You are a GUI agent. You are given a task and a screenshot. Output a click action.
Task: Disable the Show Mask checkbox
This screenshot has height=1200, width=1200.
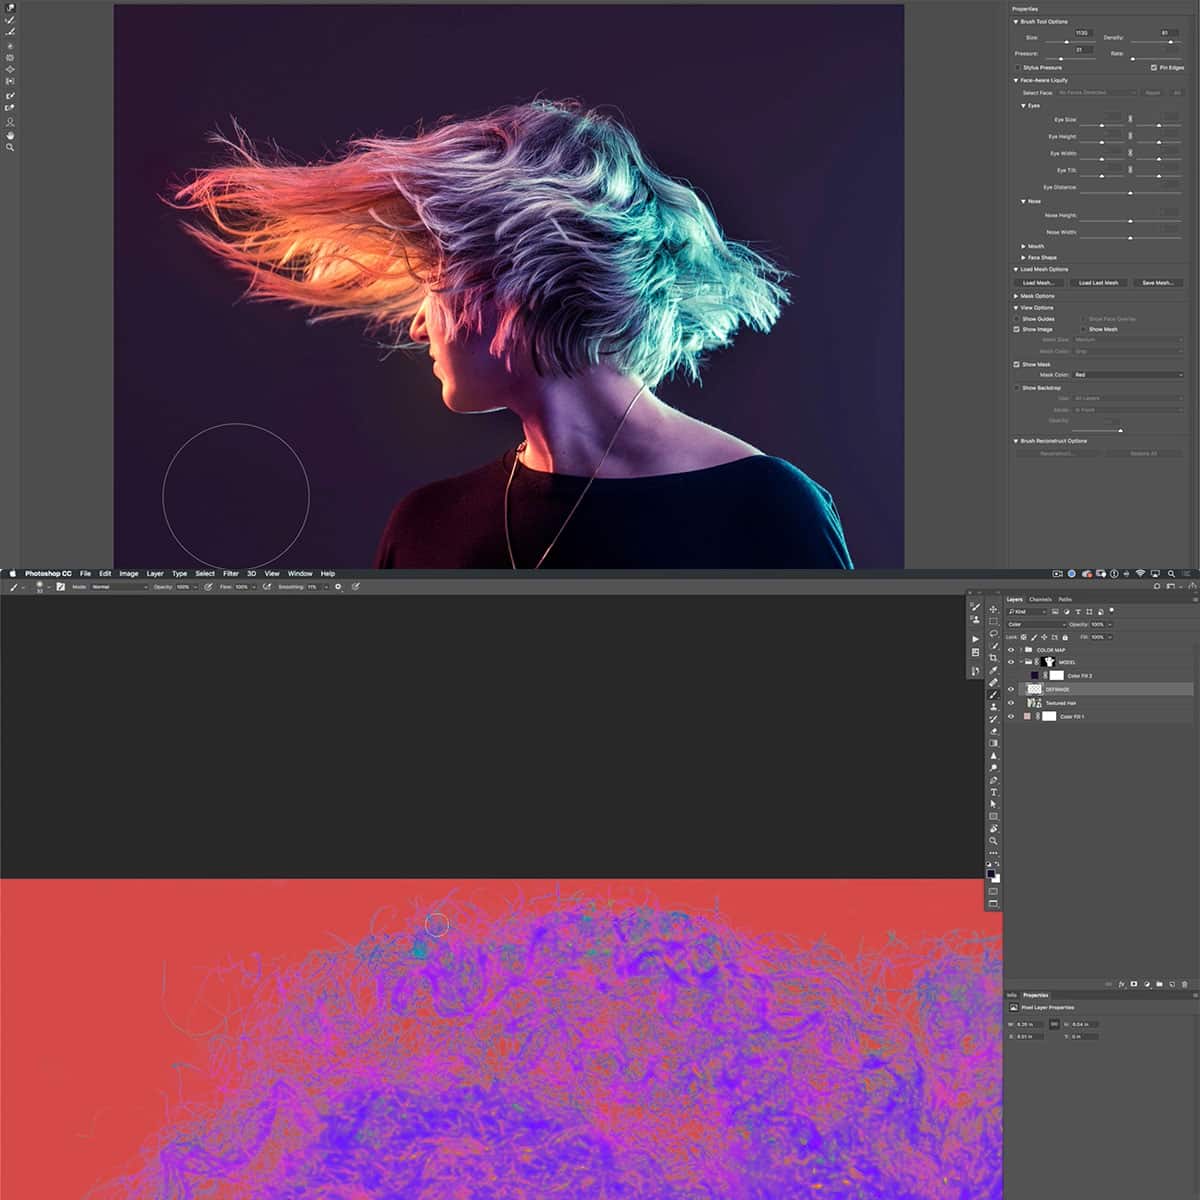coord(1017,364)
